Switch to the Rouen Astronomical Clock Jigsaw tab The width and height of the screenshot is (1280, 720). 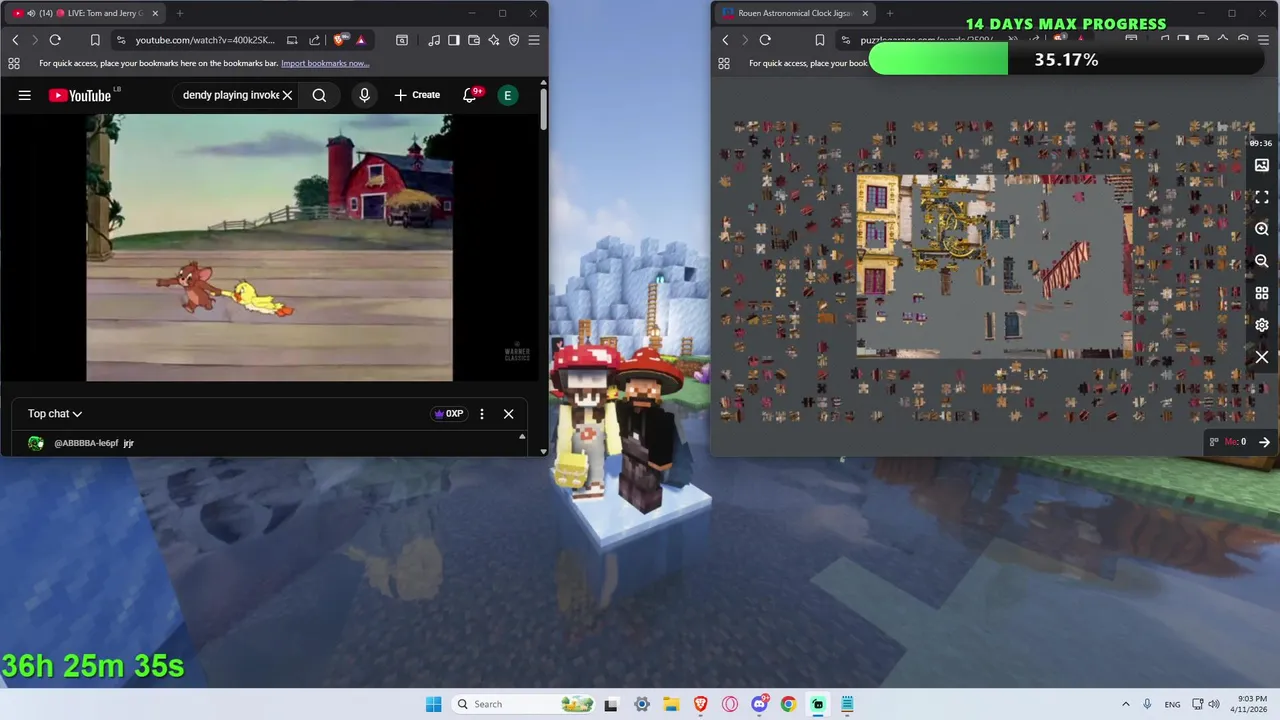click(795, 13)
